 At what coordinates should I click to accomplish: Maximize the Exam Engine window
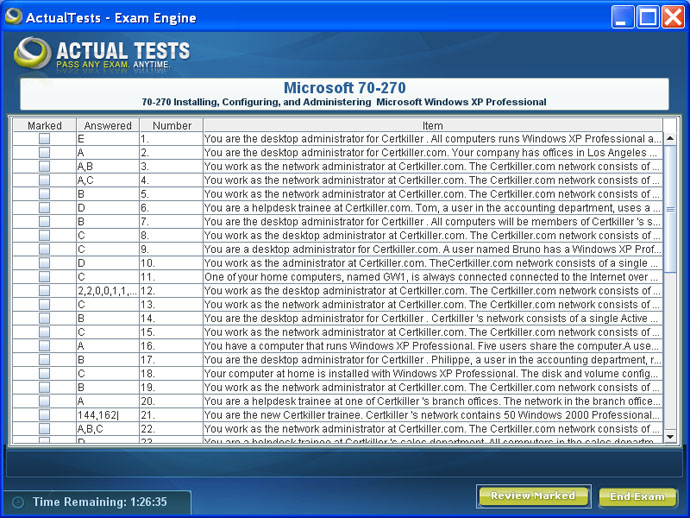pyautogui.click(x=648, y=18)
